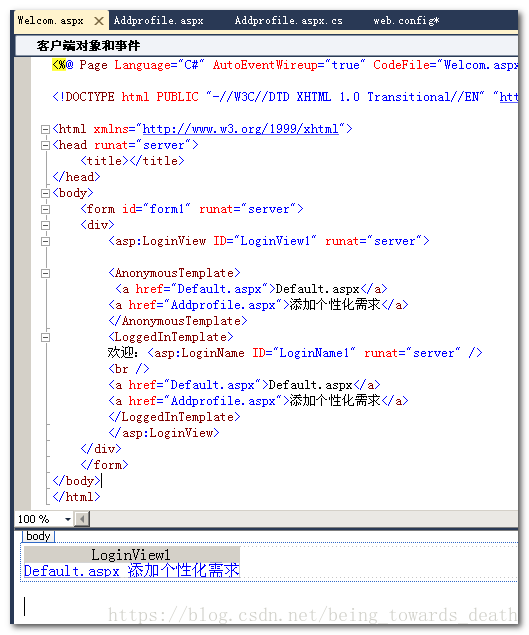
Task: Switch to the Welcom.aspx tab
Action: point(50,21)
